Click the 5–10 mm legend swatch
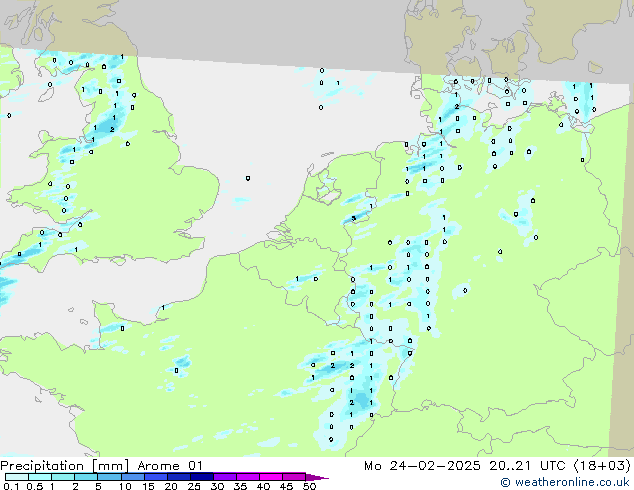This screenshot has width=634, height=490. [109, 477]
